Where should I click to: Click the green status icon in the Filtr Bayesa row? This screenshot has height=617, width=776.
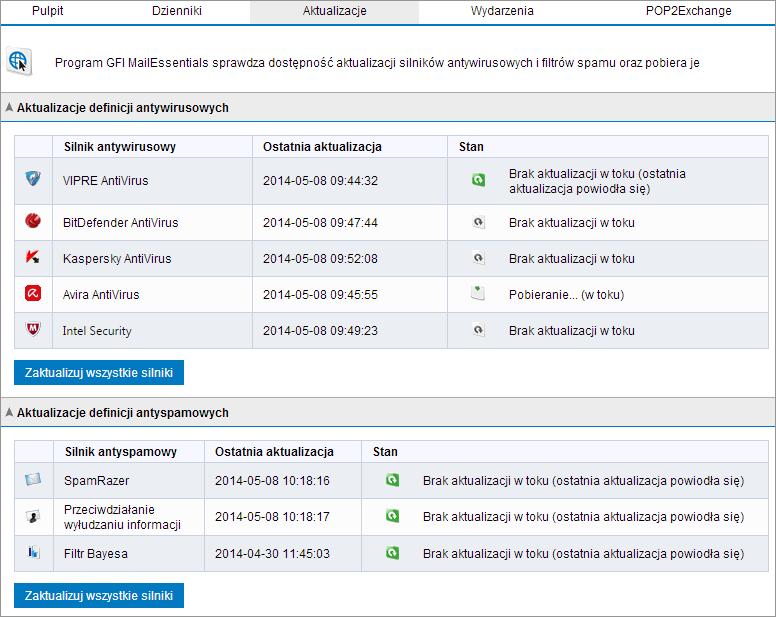tap(392, 553)
